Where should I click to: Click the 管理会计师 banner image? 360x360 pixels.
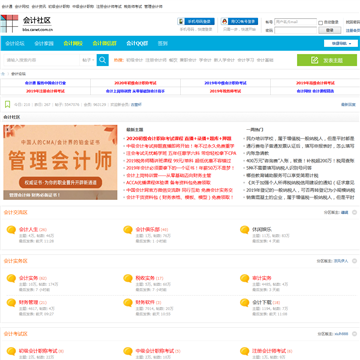point(60,162)
